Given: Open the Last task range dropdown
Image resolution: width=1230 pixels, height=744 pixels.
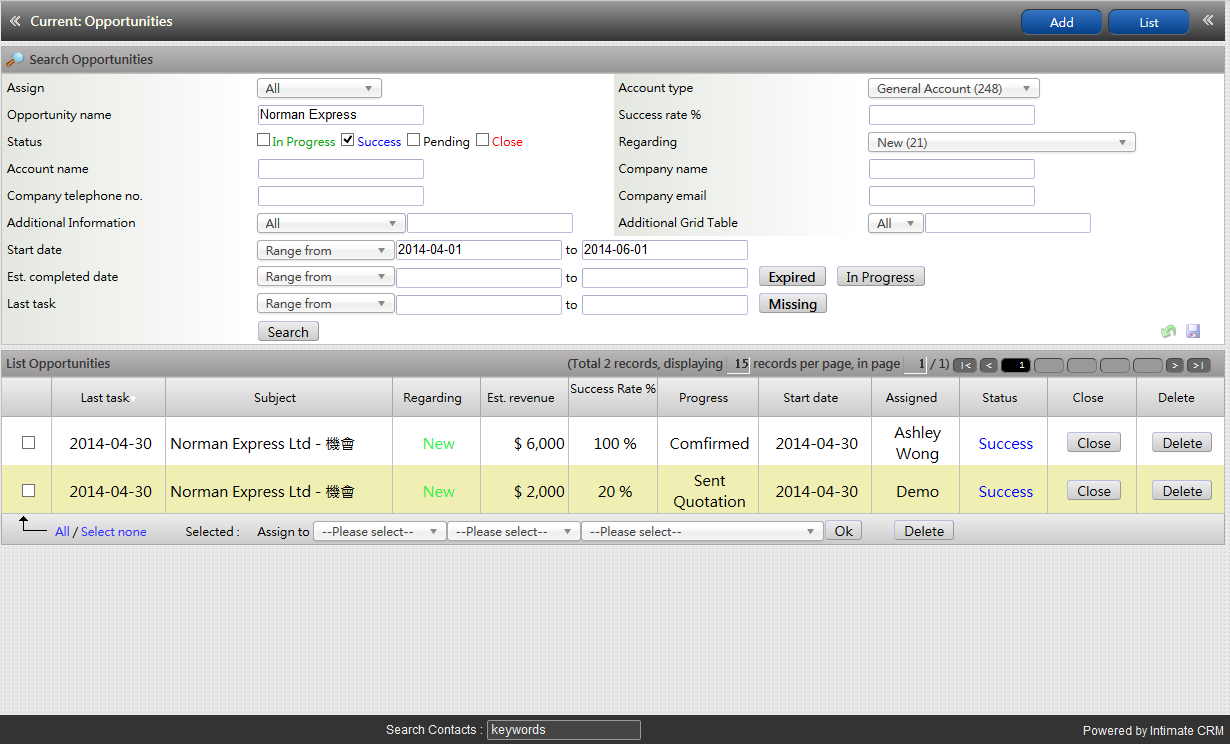Looking at the screenshot, I should 326,304.
